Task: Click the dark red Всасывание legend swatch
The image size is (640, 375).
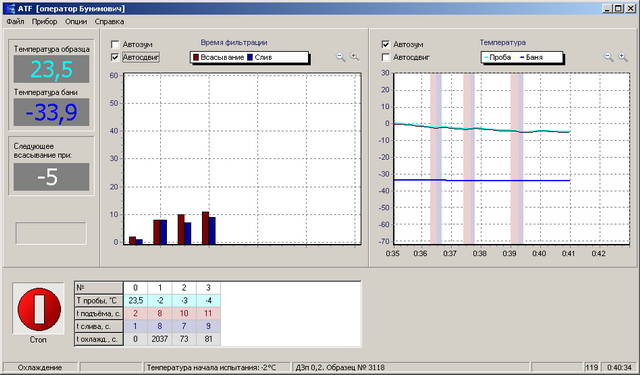Action: [x=196, y=58]
